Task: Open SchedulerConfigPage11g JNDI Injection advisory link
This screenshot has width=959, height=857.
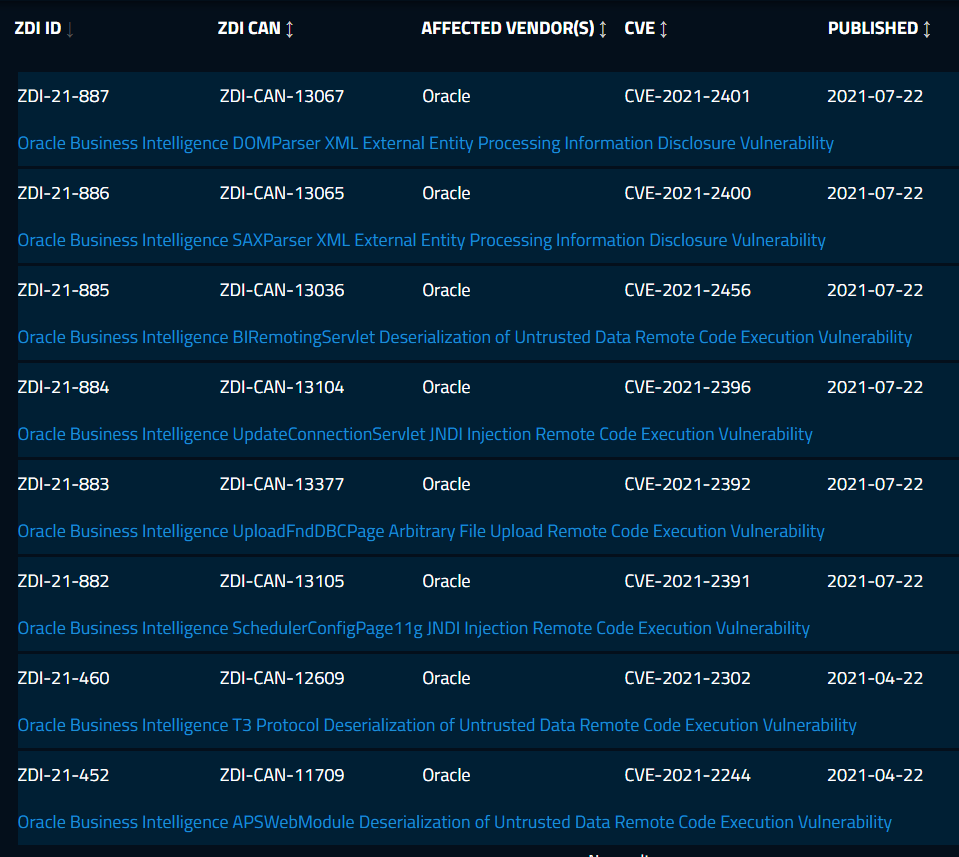Action: 413,628
